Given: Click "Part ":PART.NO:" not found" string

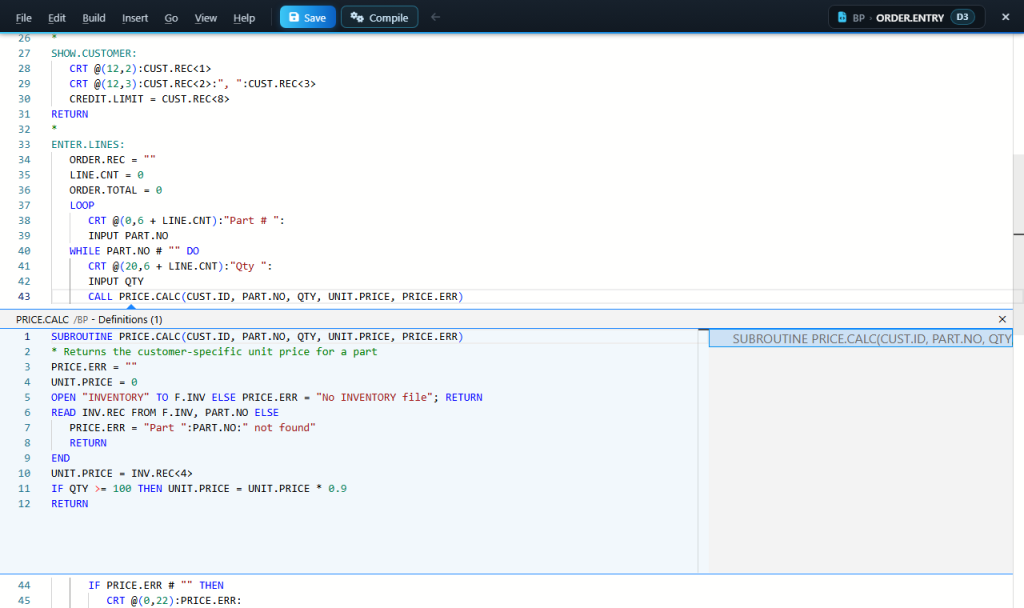Looking at the screenshot, I should point(229,428).
